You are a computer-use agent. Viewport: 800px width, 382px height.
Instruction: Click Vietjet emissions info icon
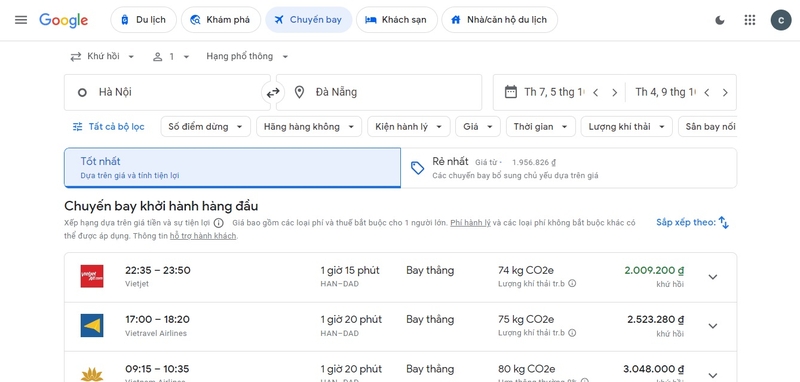pos(572,283)
